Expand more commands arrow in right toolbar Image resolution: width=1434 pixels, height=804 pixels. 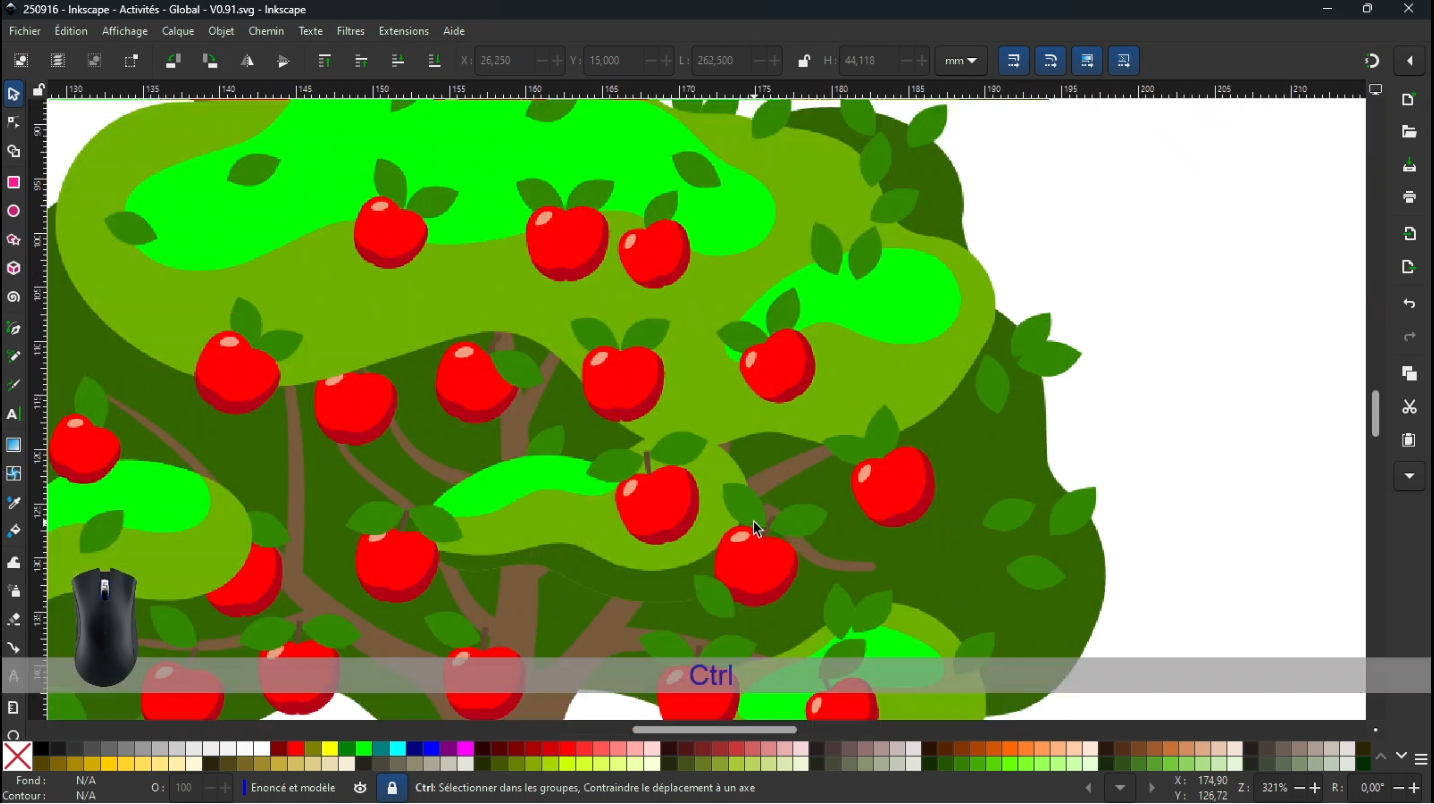(1409, 476)
